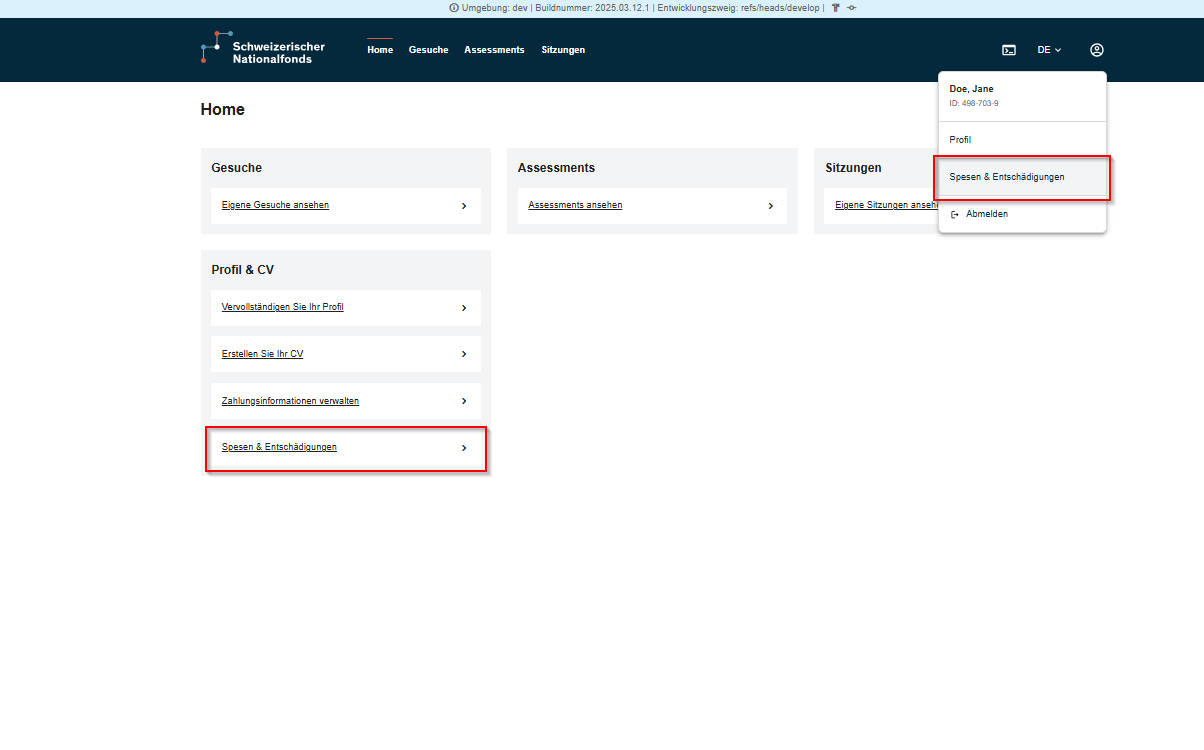Open the Gesuche navigation tab
Image resolution: width=1204 pixels, height=750 pixels.
click(428, 50)
